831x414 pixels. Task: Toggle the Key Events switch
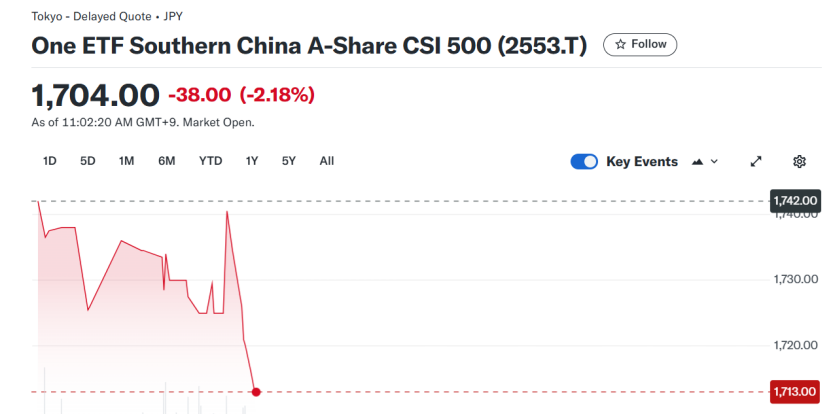coord(584,162)
